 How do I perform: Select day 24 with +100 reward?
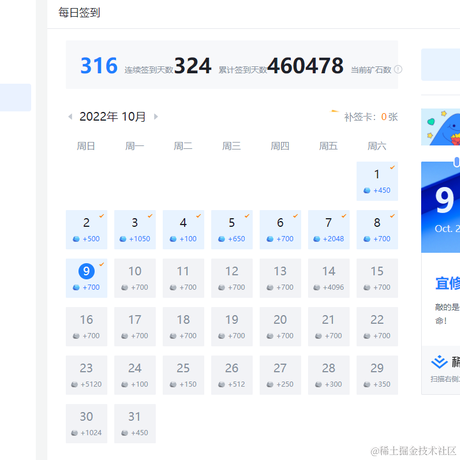pos(135,375)
